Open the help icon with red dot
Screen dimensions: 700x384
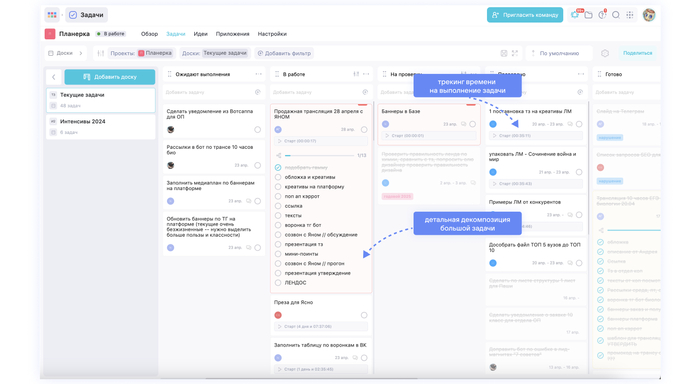click(x=602, y=15)
